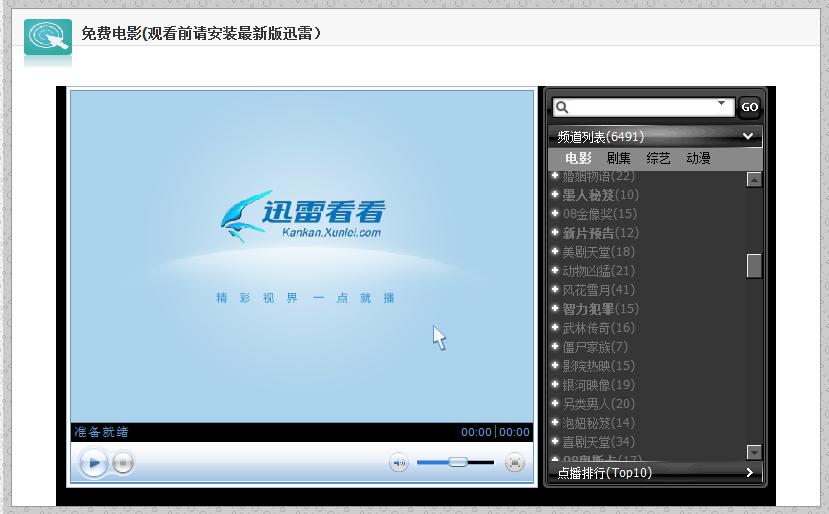Switch to fullscreen using the fullscreen icon
This screenshot has width=829, height=514.
point(514,463)
